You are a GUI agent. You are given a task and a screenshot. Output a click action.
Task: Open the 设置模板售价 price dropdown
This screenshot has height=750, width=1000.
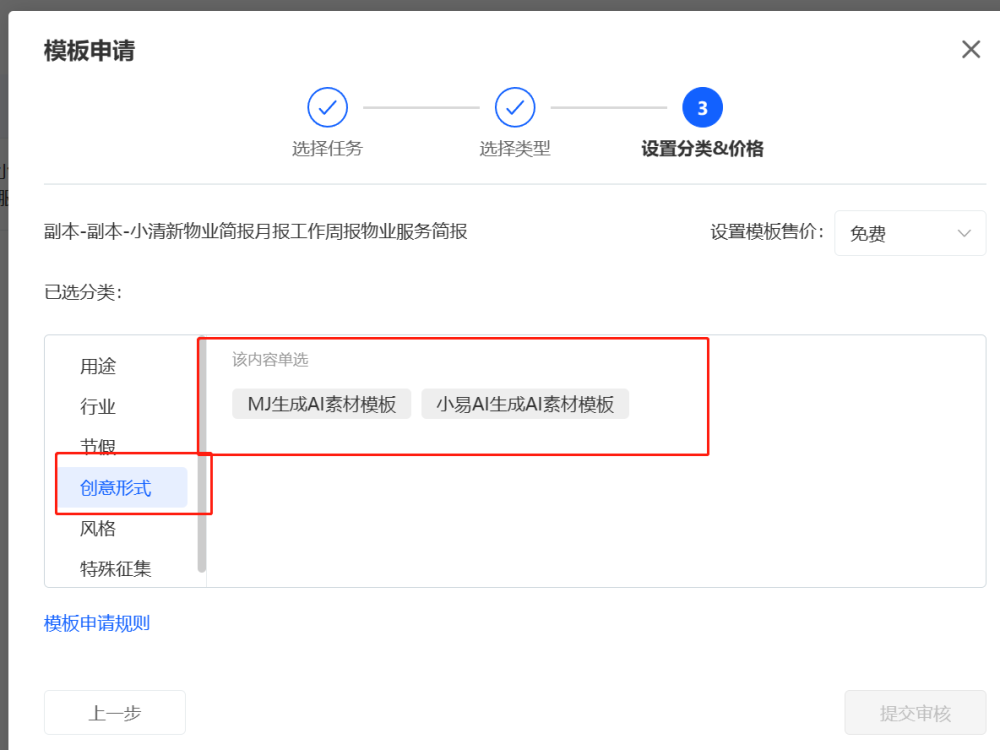pyautogui.click(x=909, y=234)
